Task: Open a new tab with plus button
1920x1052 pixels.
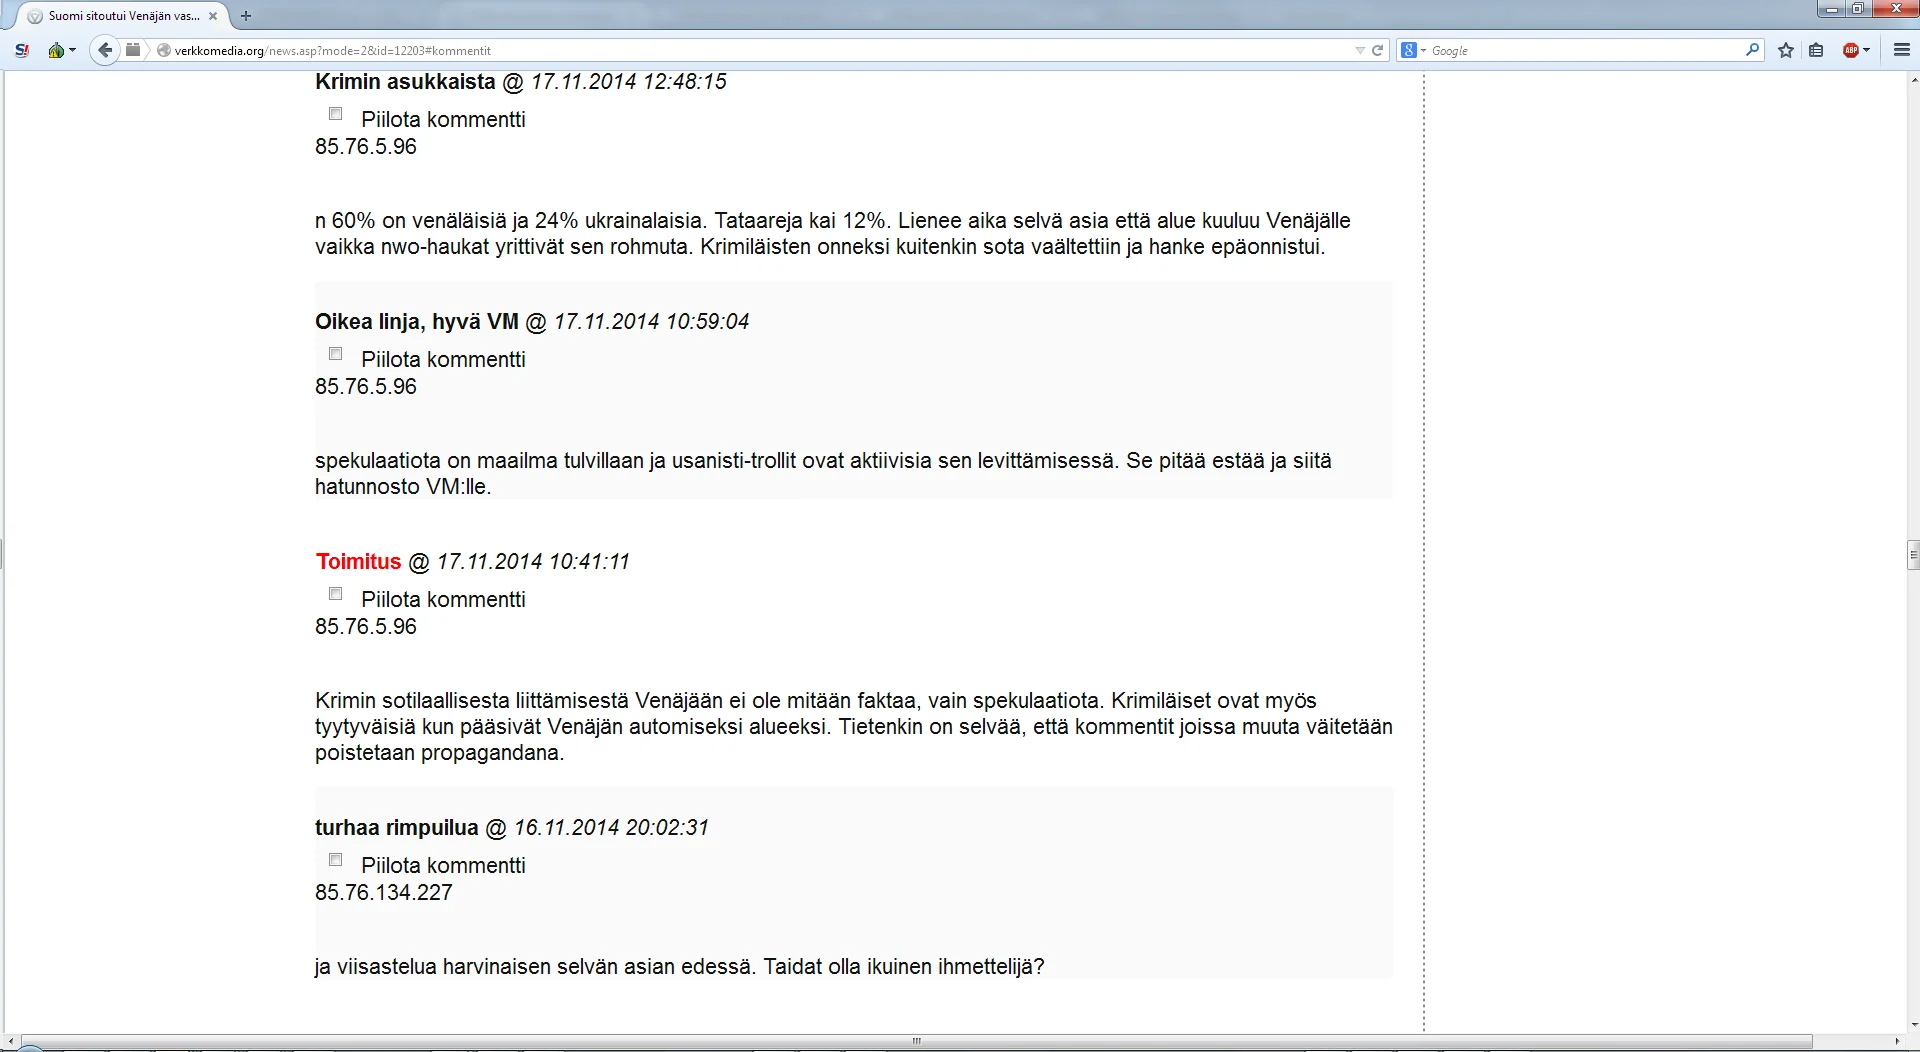Action: [246, 16]
